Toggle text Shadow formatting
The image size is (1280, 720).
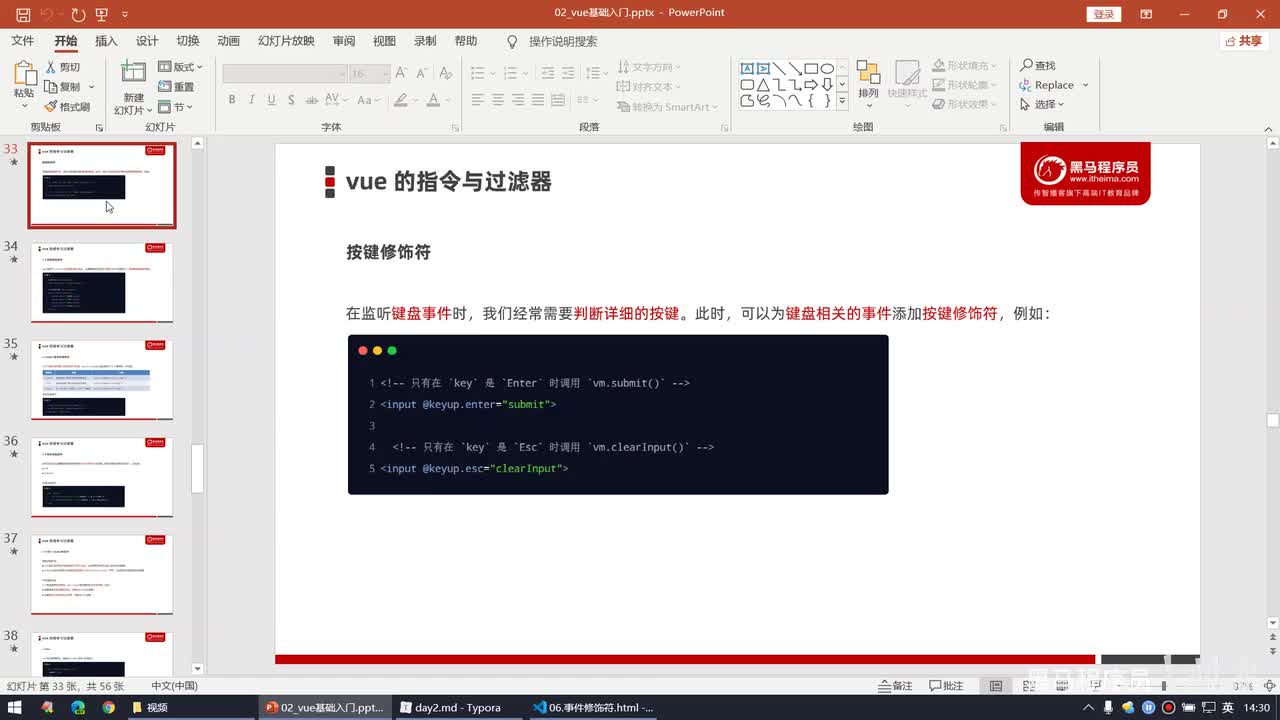(291, 100)
